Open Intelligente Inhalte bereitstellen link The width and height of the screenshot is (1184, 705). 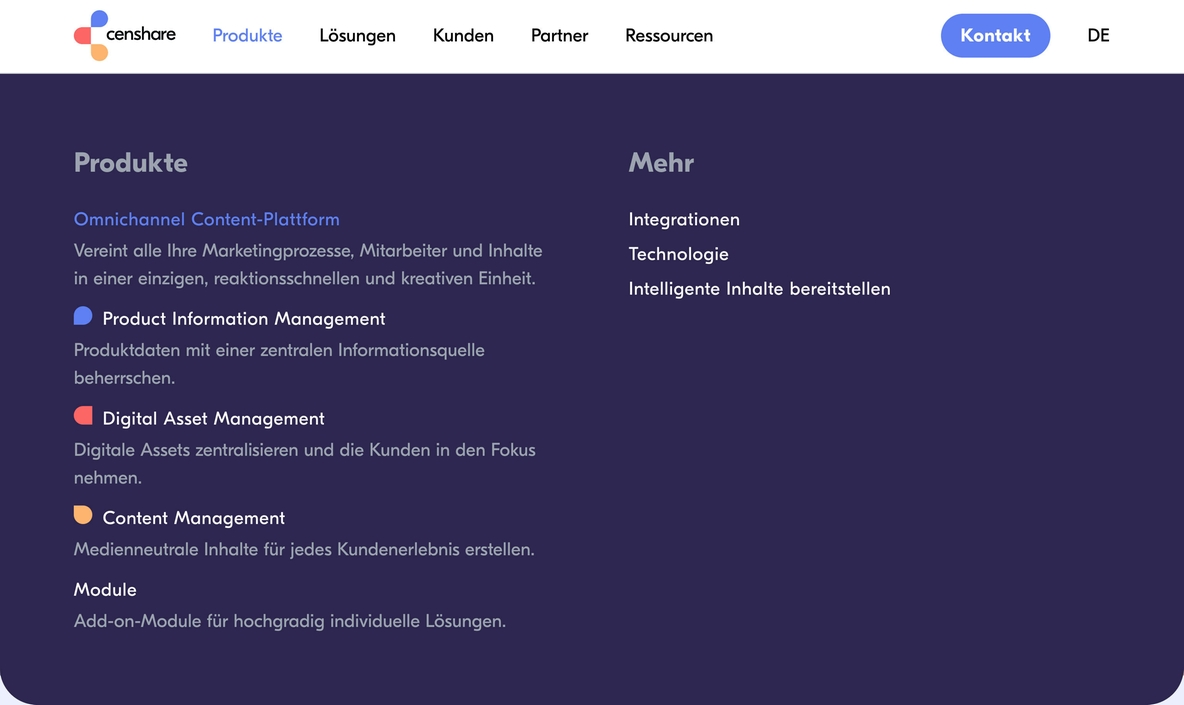pos(760,289)
